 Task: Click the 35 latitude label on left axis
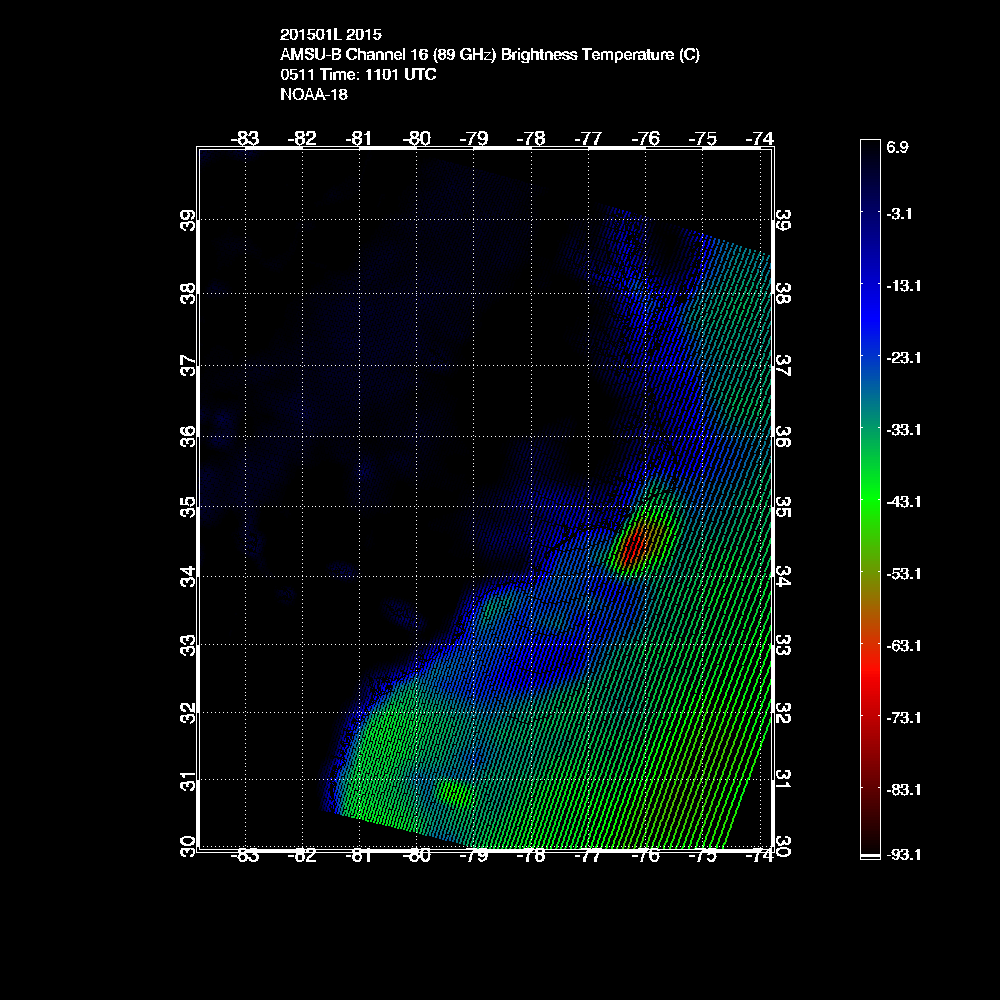pos(187,508)
